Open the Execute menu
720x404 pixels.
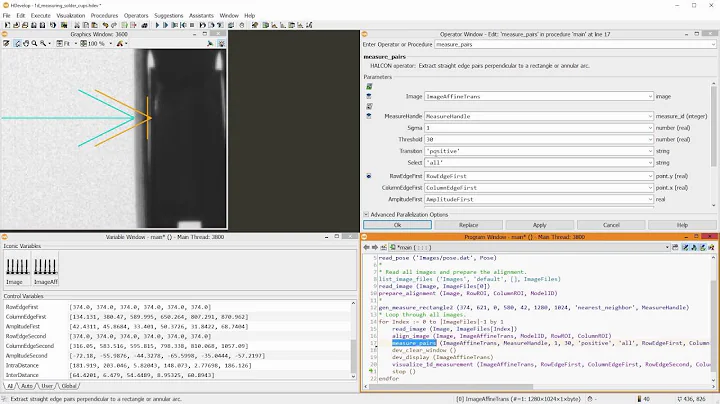40,15
